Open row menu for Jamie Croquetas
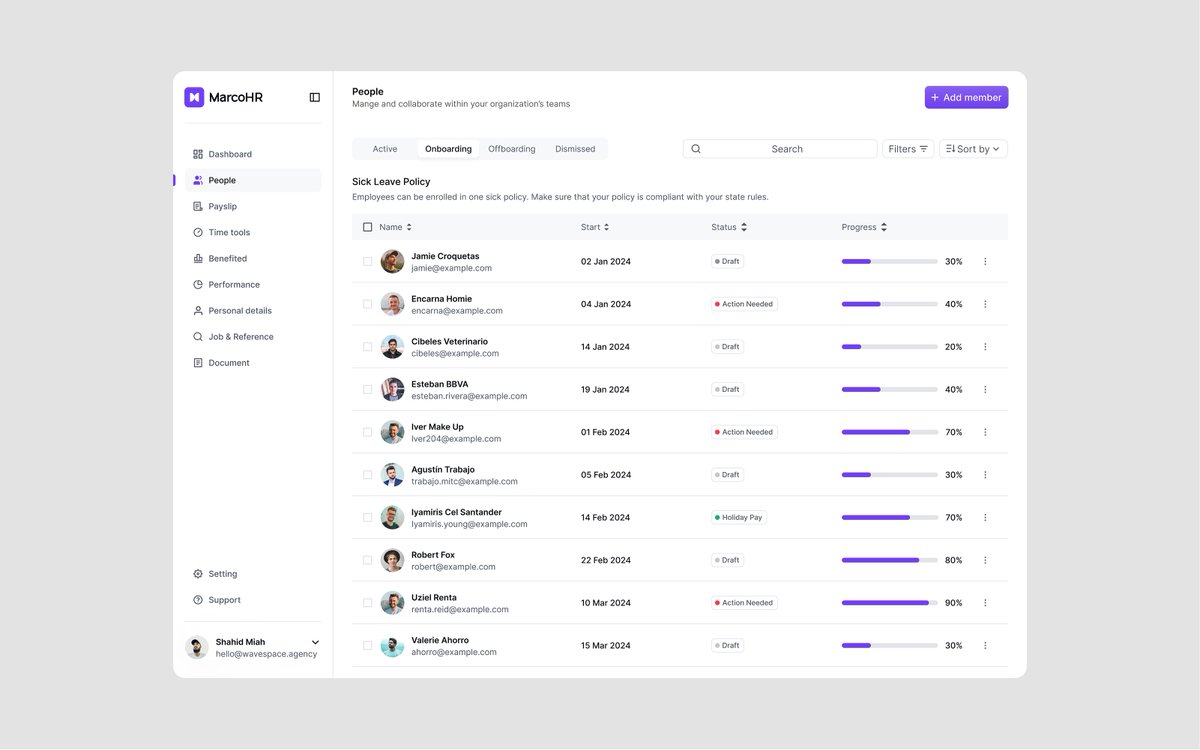 click(985, 261)
